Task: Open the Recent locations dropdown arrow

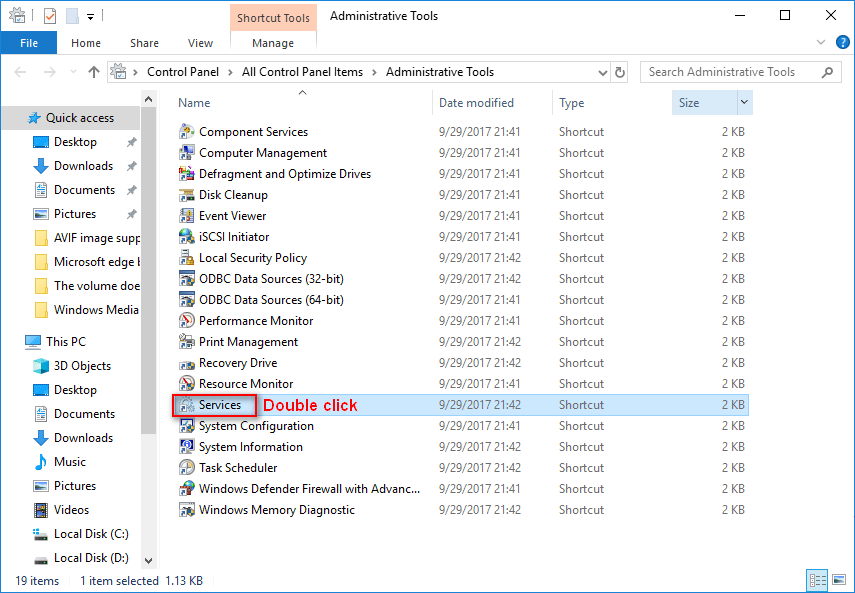Action: click(x=73, y=72)
